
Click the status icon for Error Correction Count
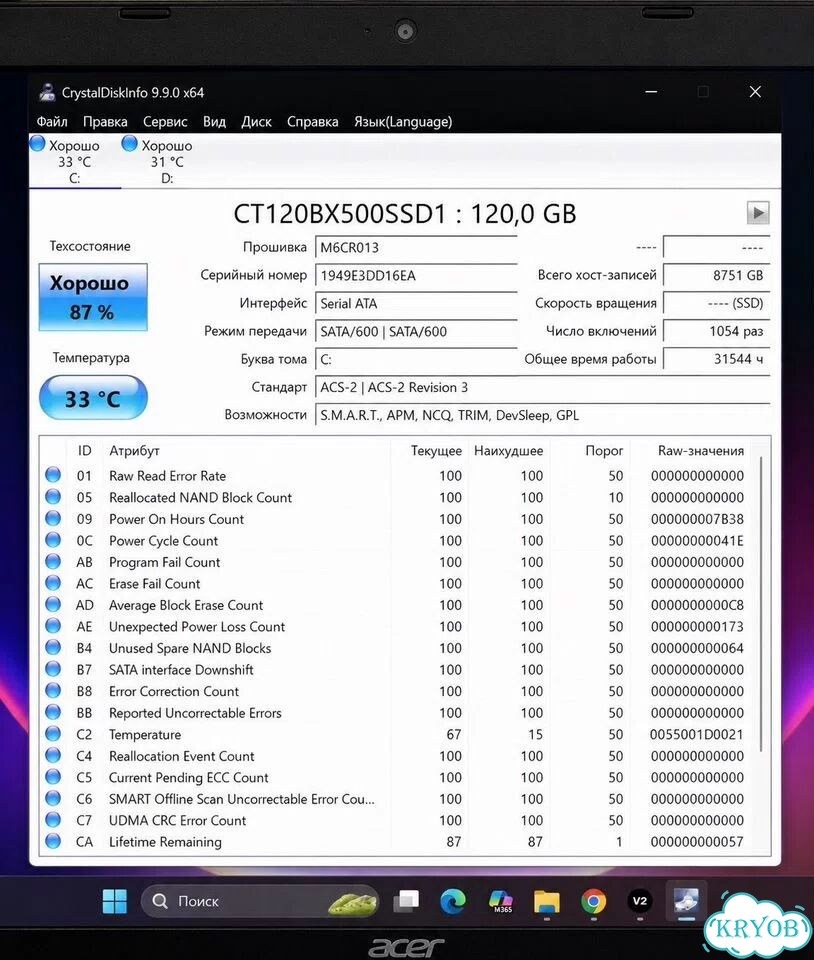tap(53, 690)
